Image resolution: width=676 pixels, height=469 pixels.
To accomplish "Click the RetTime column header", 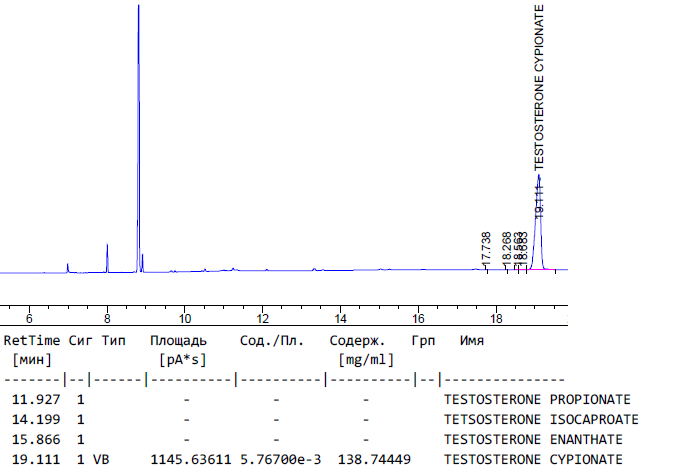I will click(31, 340).
